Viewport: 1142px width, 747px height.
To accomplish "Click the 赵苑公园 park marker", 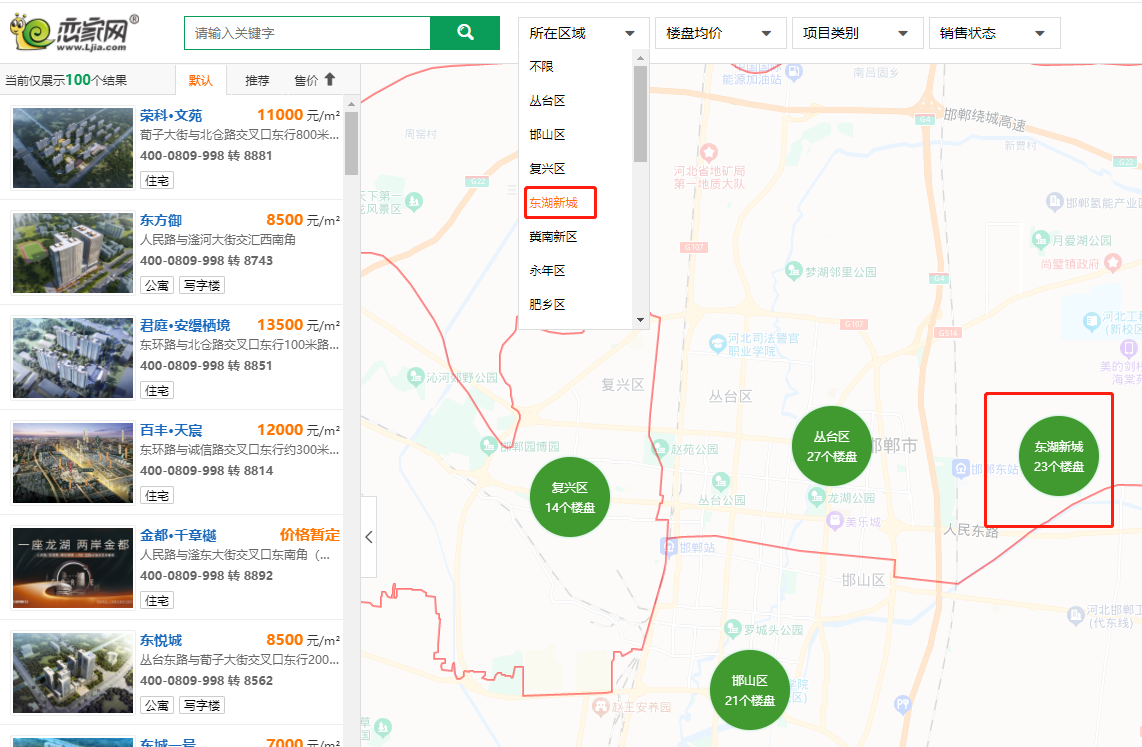I will (660, 448).
